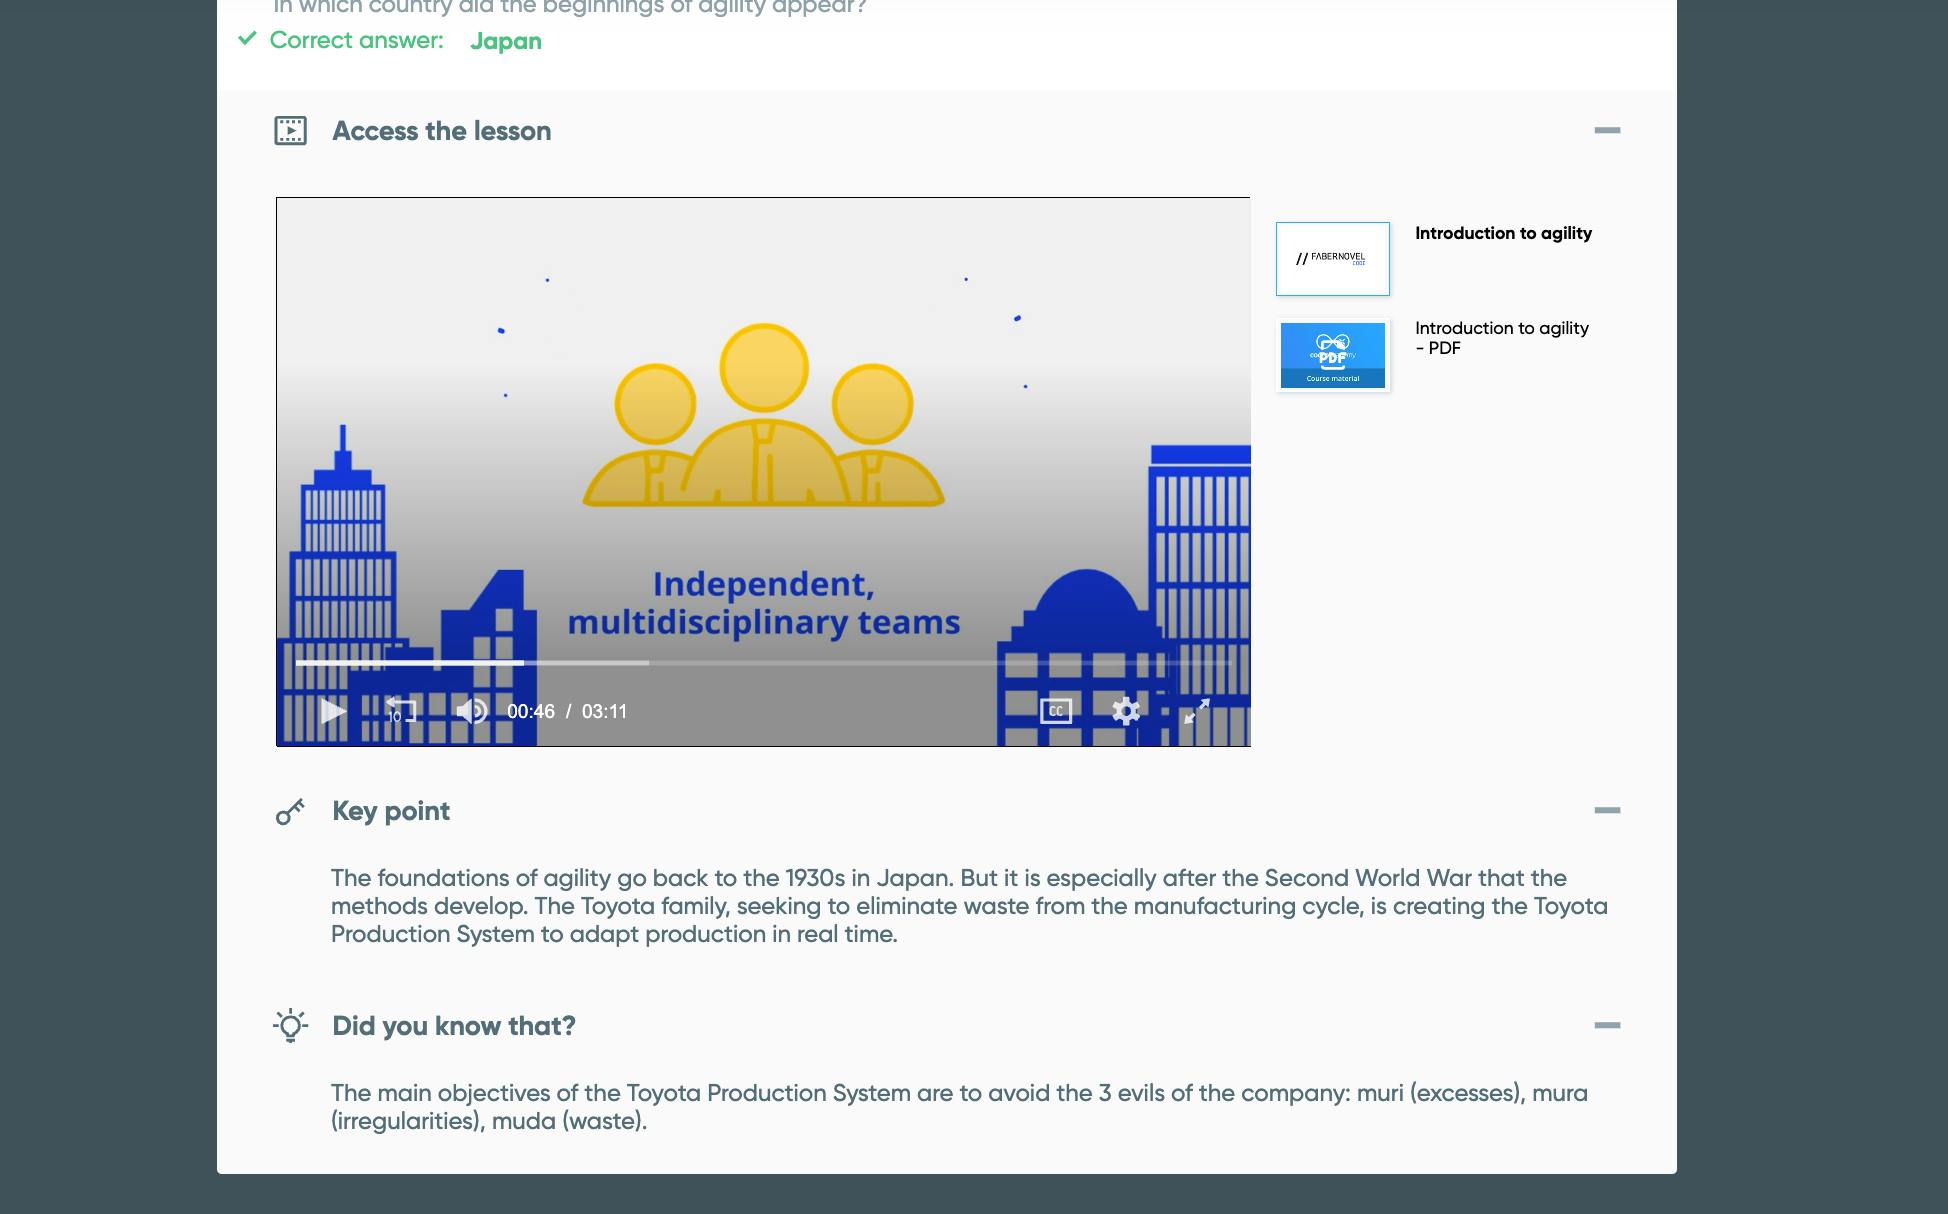Viewport: 1948px width, 1214px height.
Task: Open Introduction to agility - PDF link
Action: coord(1500,338)
